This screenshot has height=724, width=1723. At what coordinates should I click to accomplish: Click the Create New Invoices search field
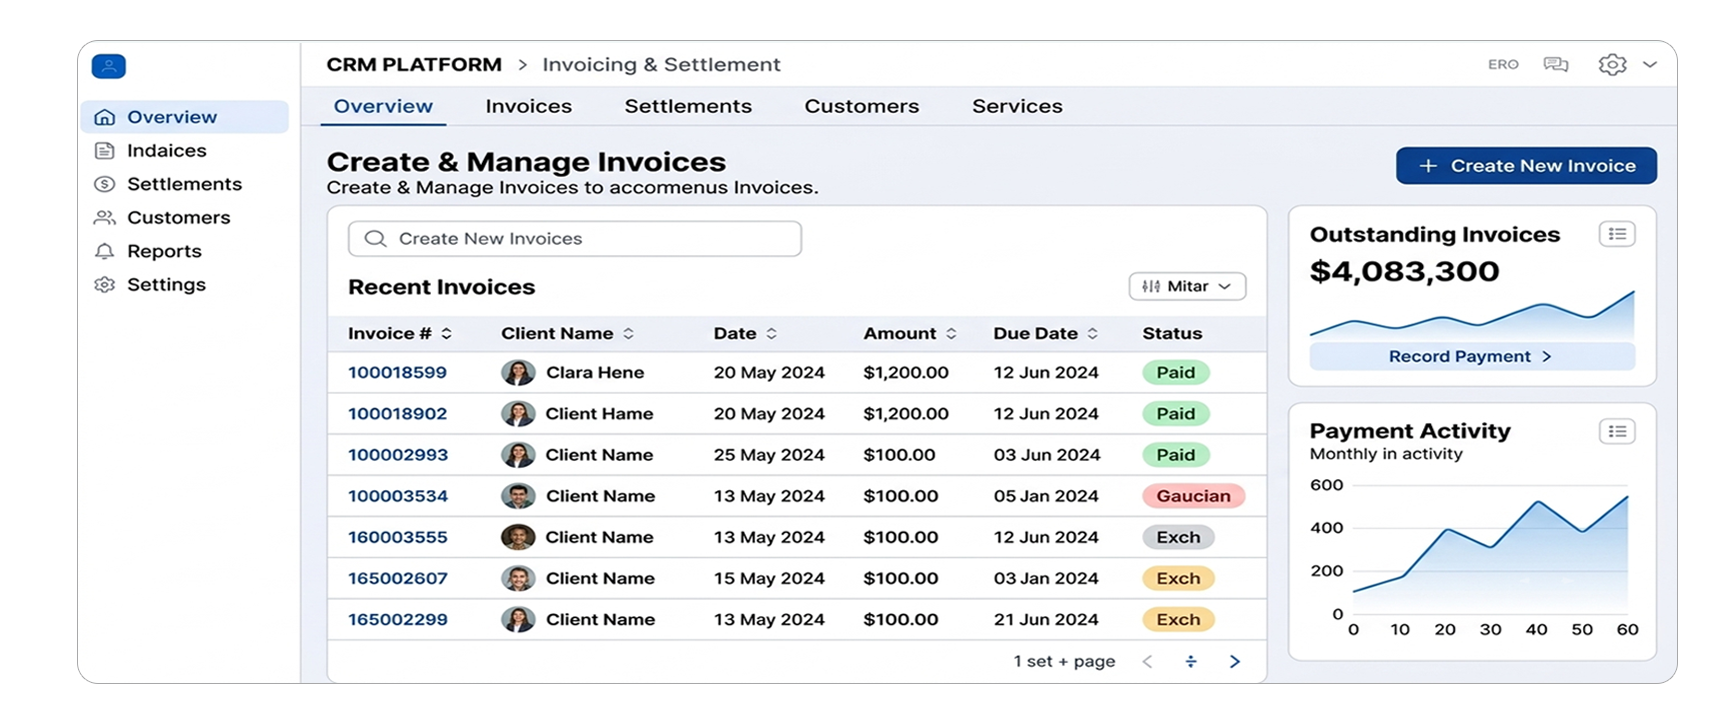pos(575,239)
